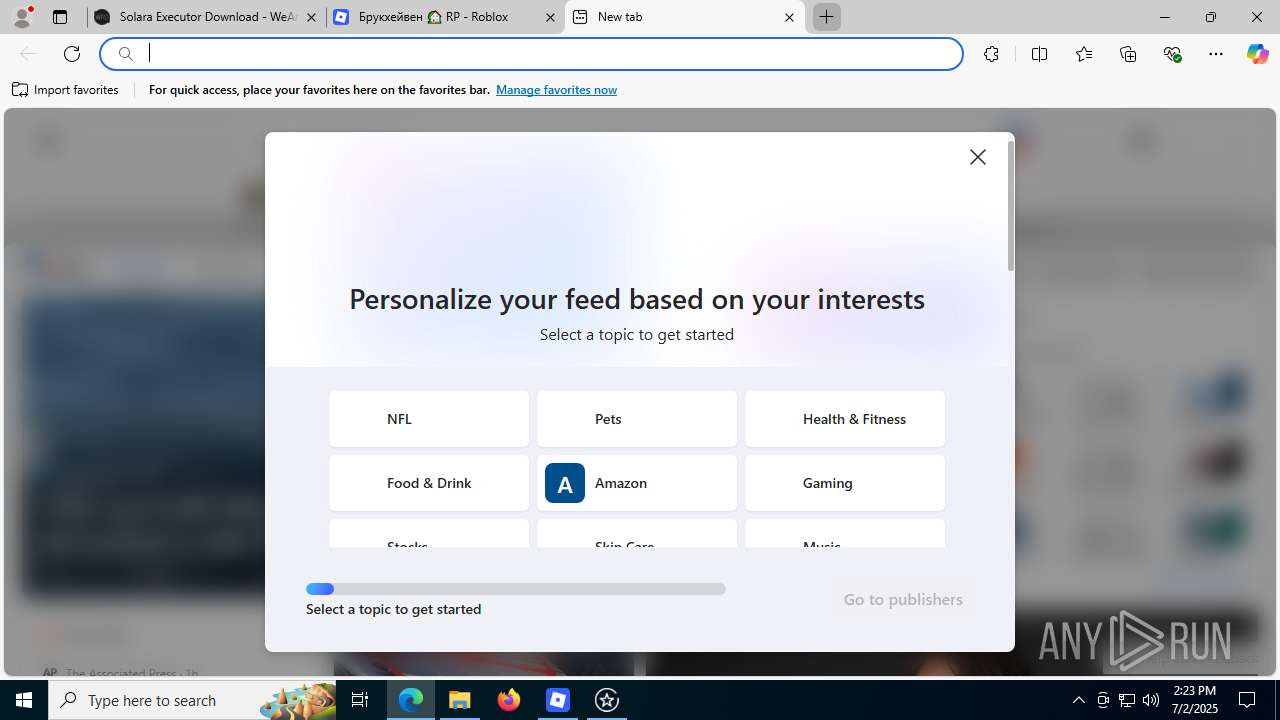
Task: Select the Pets topic
Action: (637, 419)
